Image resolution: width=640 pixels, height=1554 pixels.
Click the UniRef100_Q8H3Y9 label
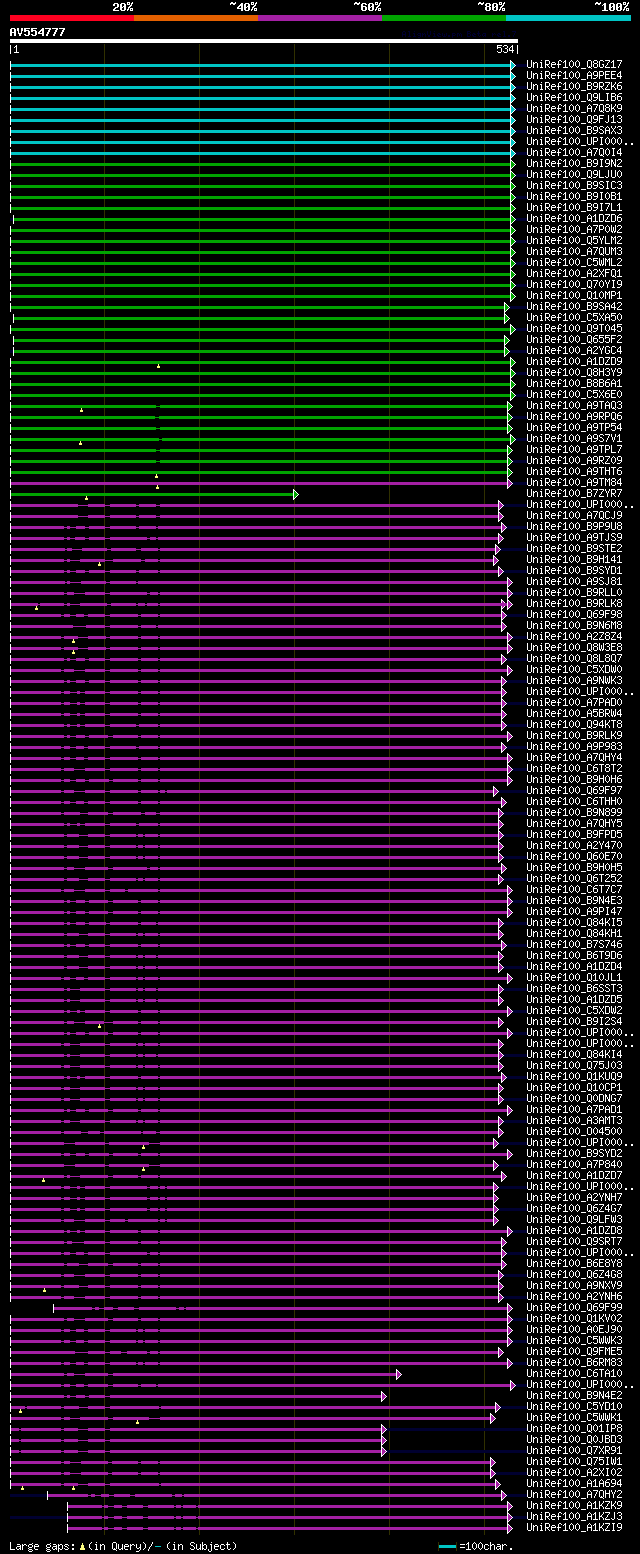click(574, 372)
